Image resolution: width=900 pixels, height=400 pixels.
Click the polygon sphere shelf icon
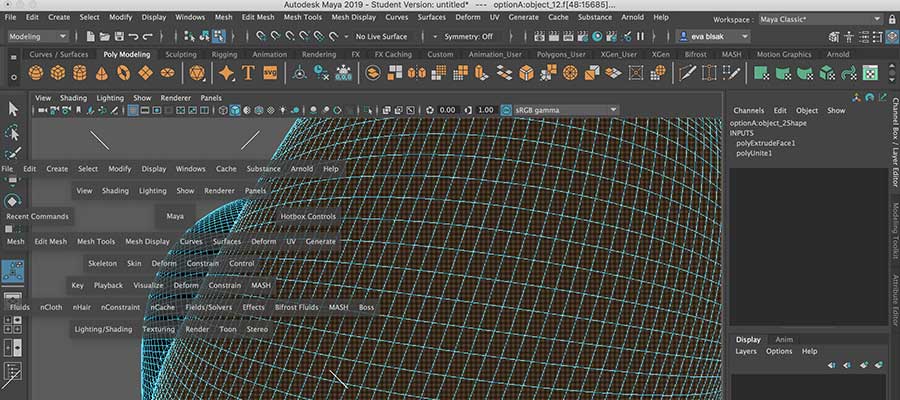pyautogui.click(x=36, y=73)
